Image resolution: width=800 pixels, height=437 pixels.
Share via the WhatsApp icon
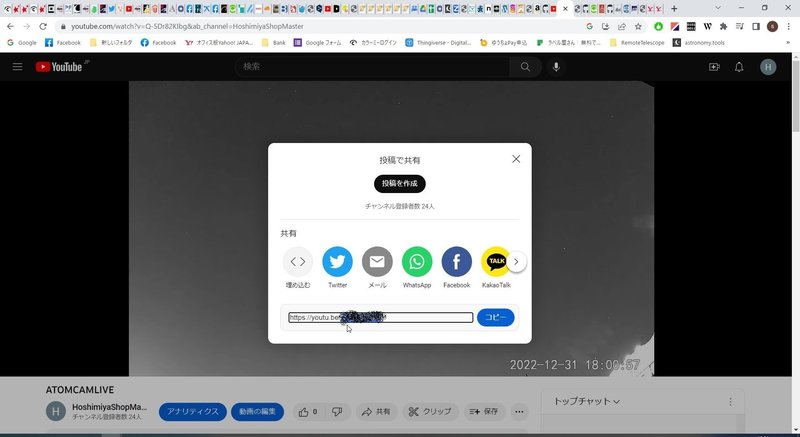coord(417,262)
